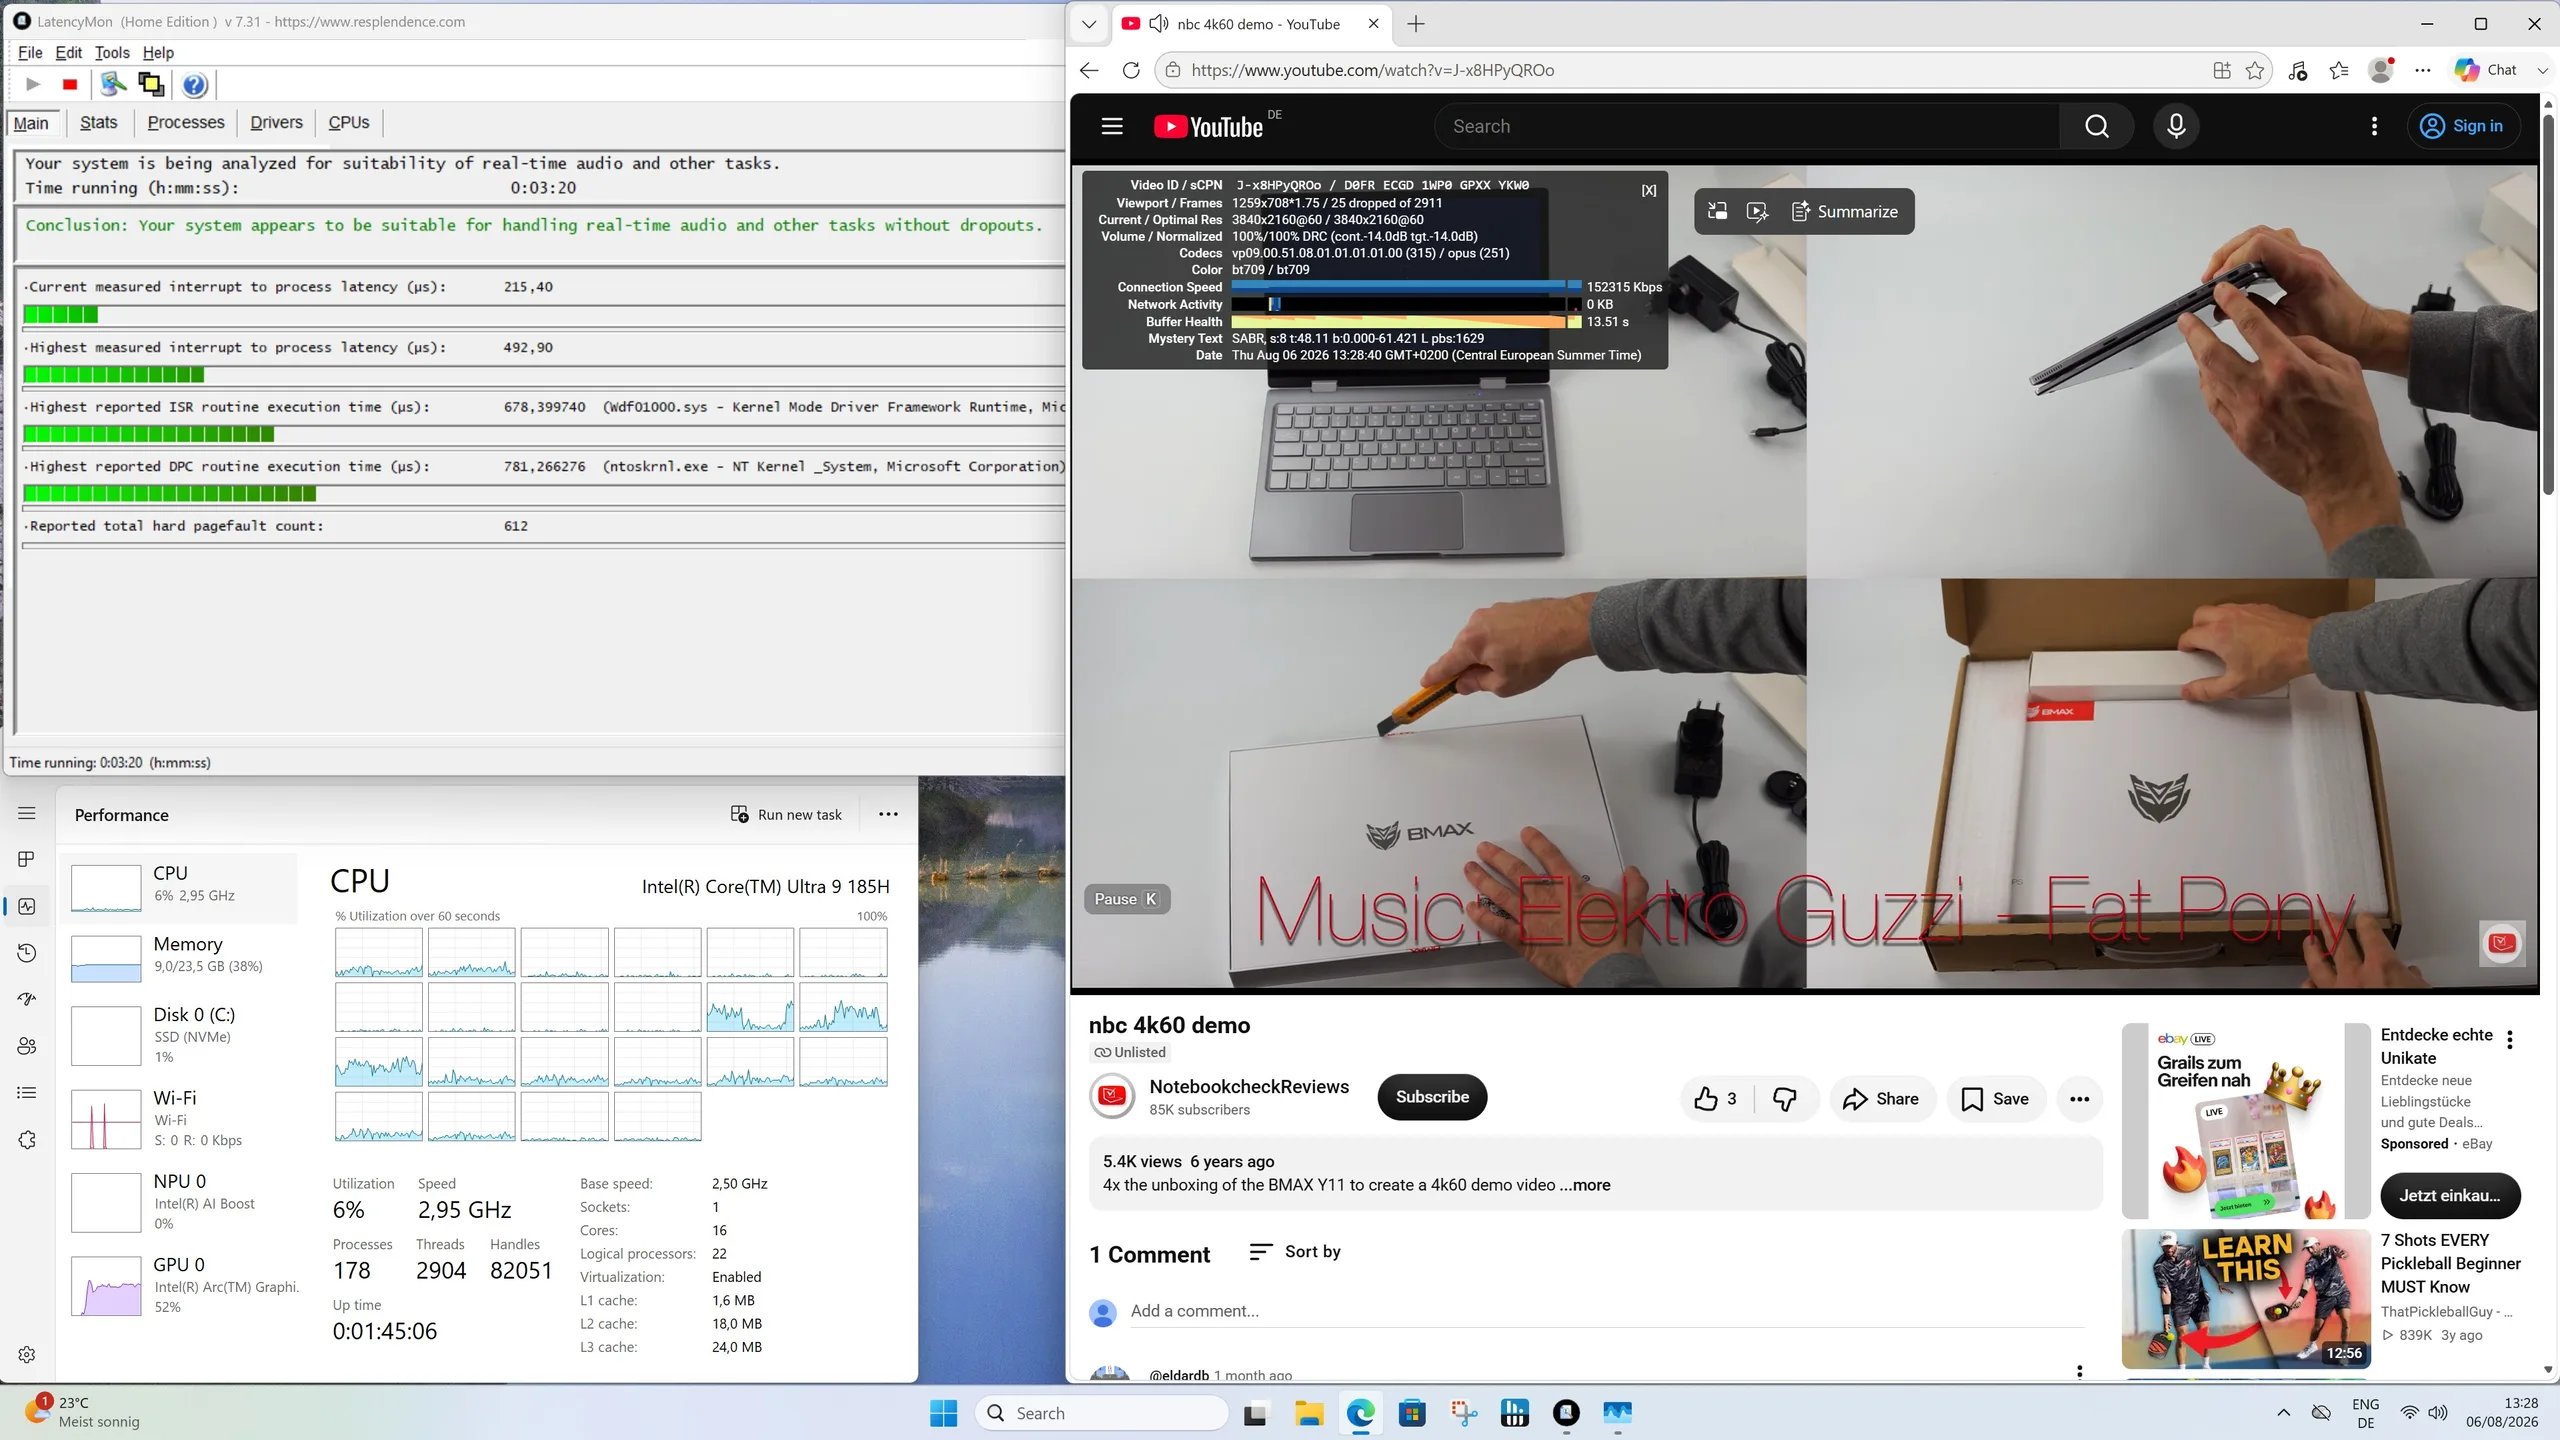Click the Add a comment field

tap(1606, 1311)
